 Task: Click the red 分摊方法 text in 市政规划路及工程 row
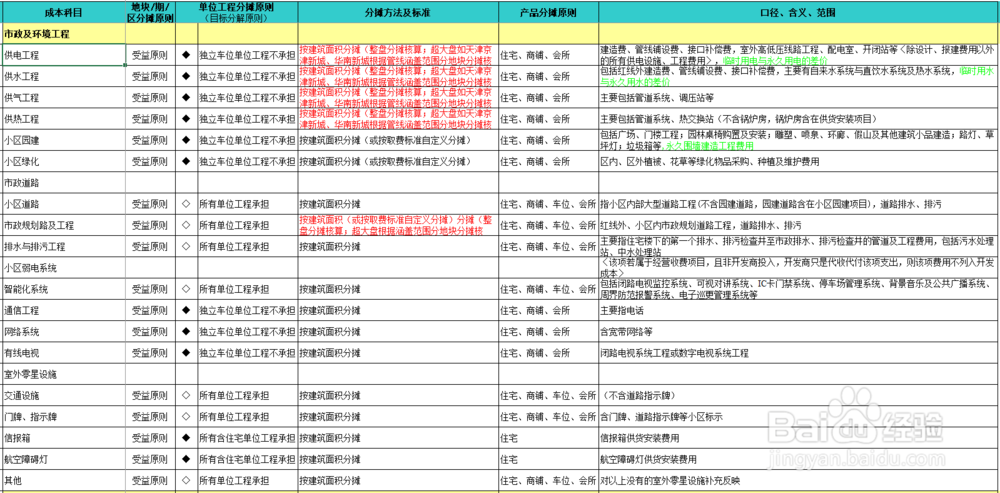[x=395, y=225]
